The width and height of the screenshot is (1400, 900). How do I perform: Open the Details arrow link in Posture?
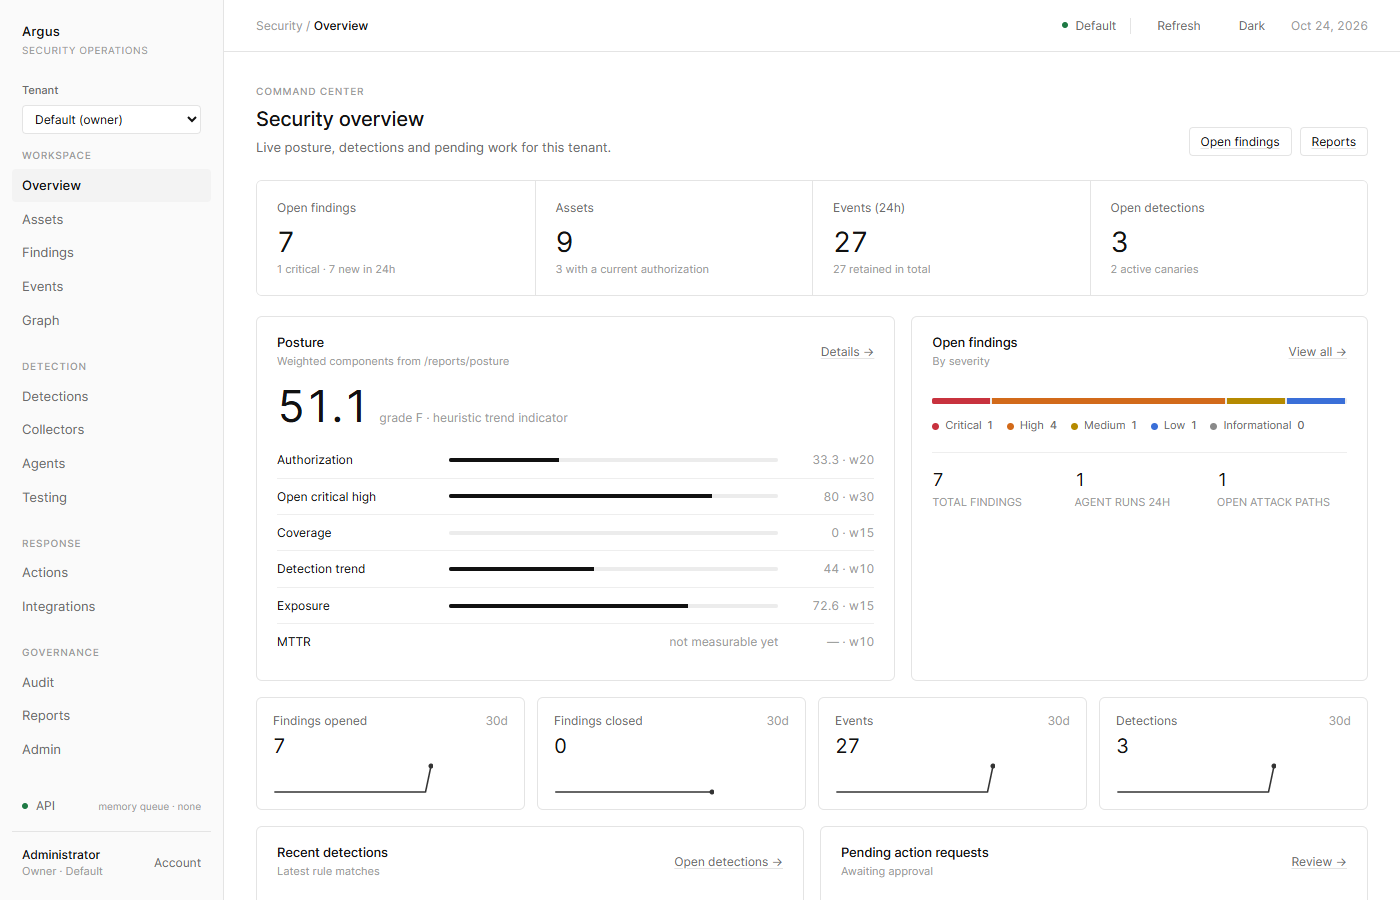click(847, 352)
